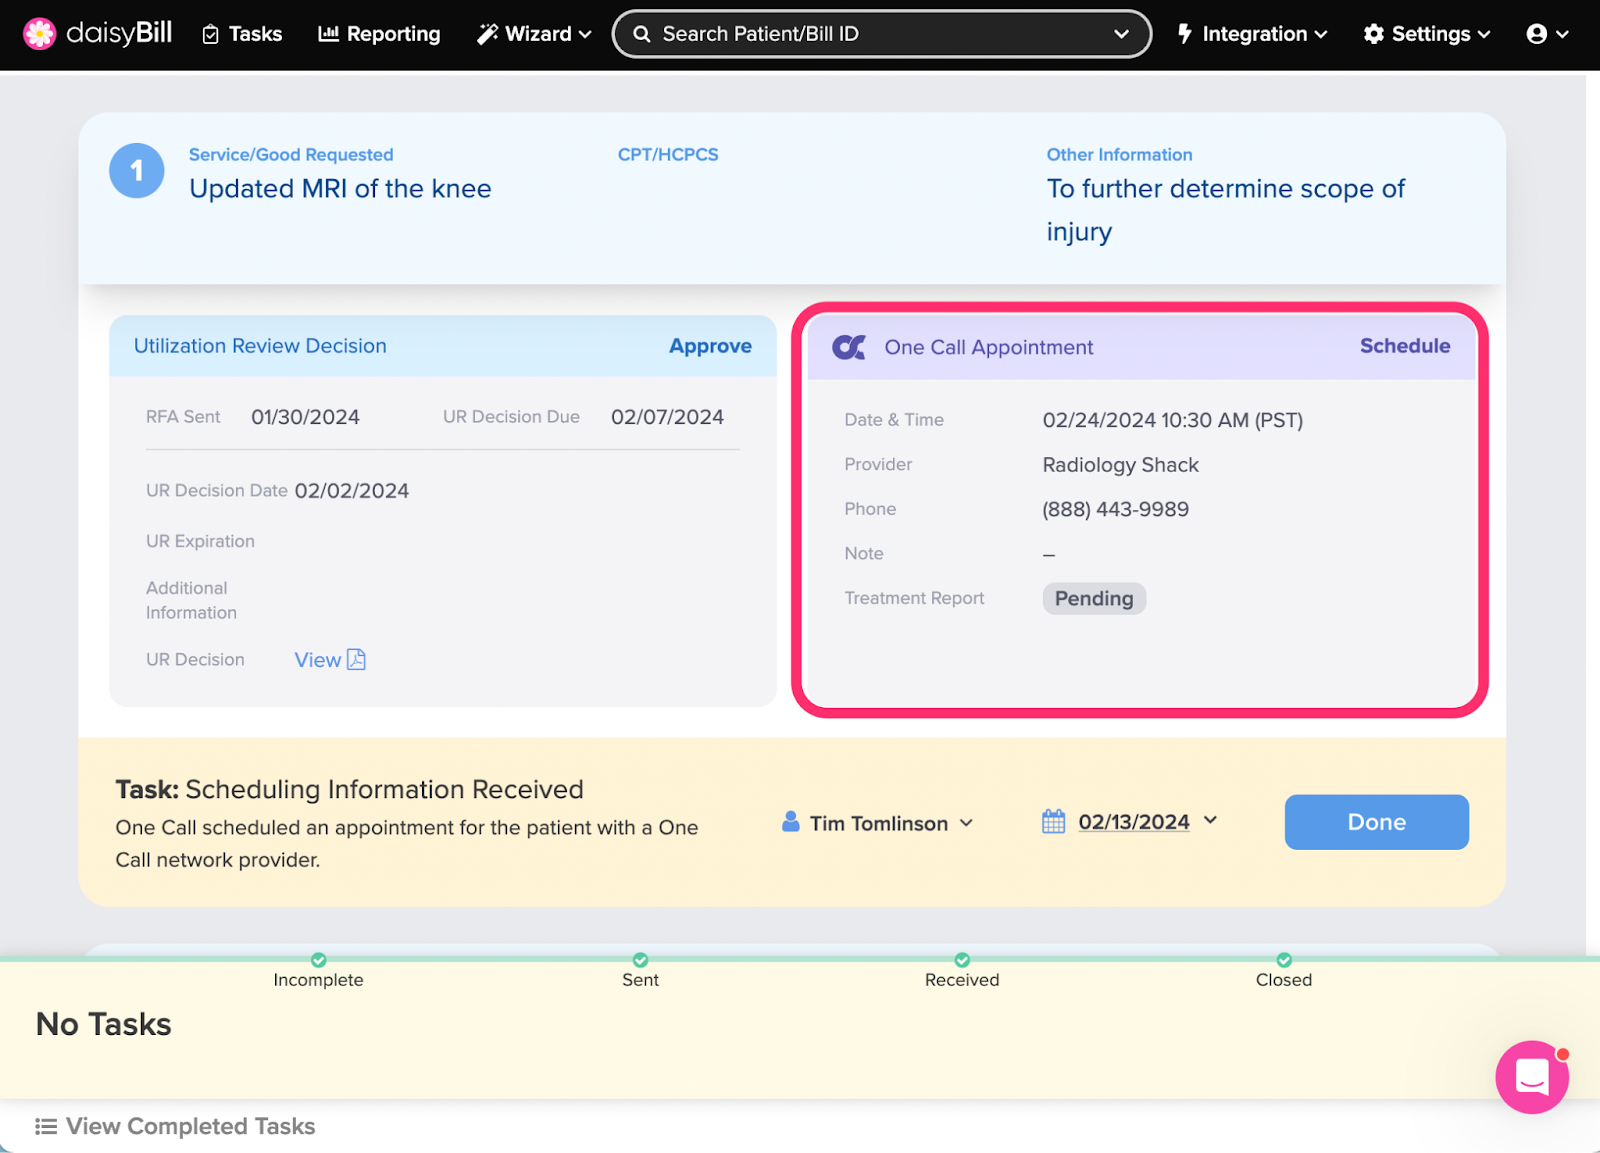1600x1153 pixels.
Task: Go to the Reporting section
Action: point(379,34)
